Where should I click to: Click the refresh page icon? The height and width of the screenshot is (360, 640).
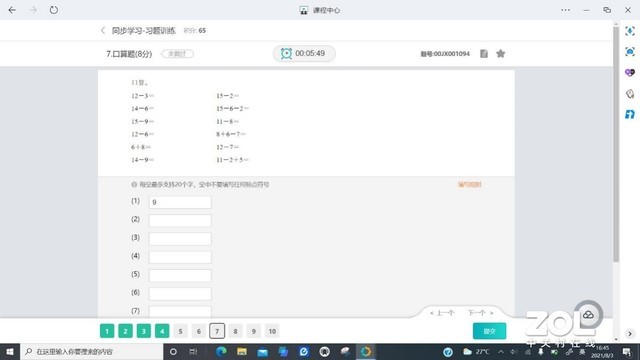[x=53, y=10]
